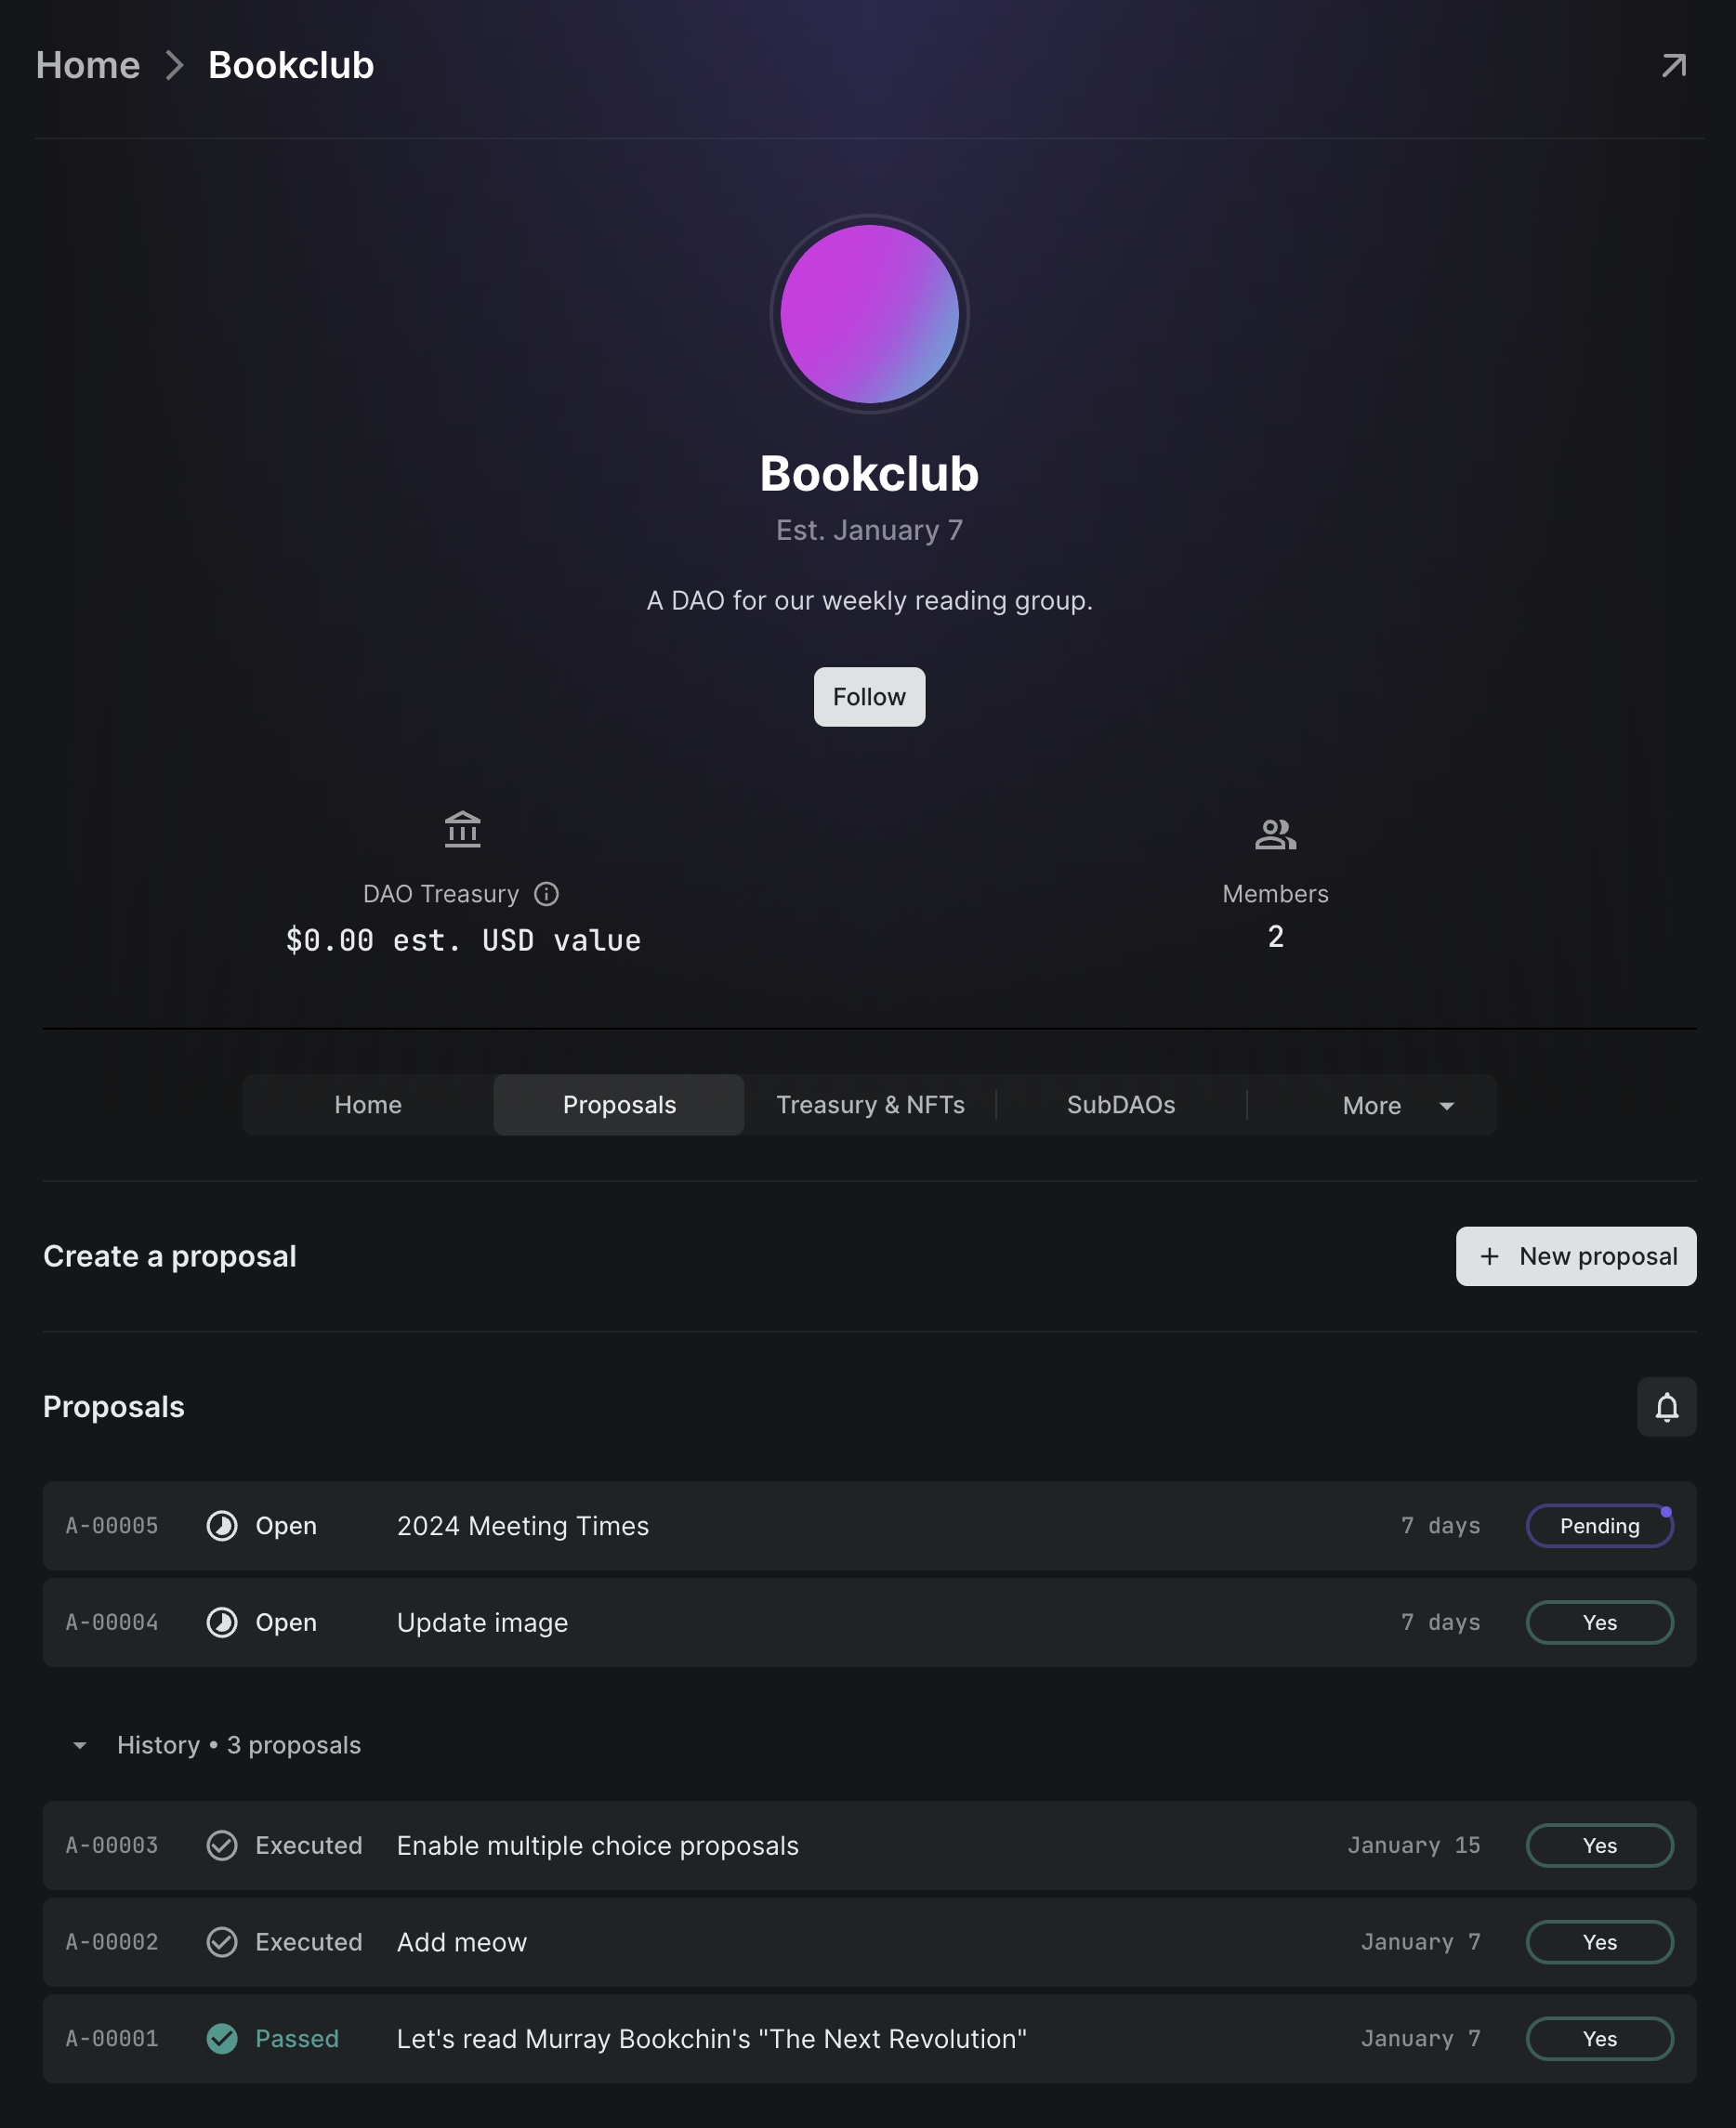Click the DAO Treasury info icon
This screenshot has width=1736, height=2128.
coord(546,894)
